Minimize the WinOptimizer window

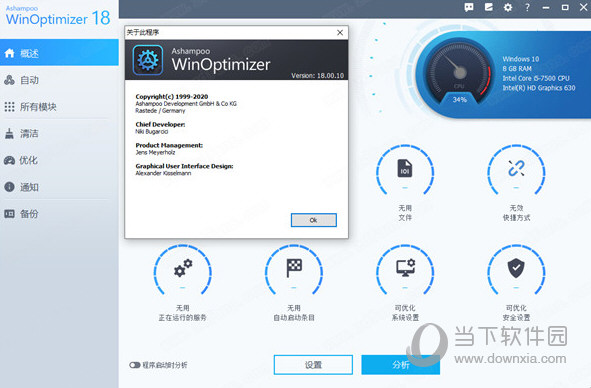(546, 8)
